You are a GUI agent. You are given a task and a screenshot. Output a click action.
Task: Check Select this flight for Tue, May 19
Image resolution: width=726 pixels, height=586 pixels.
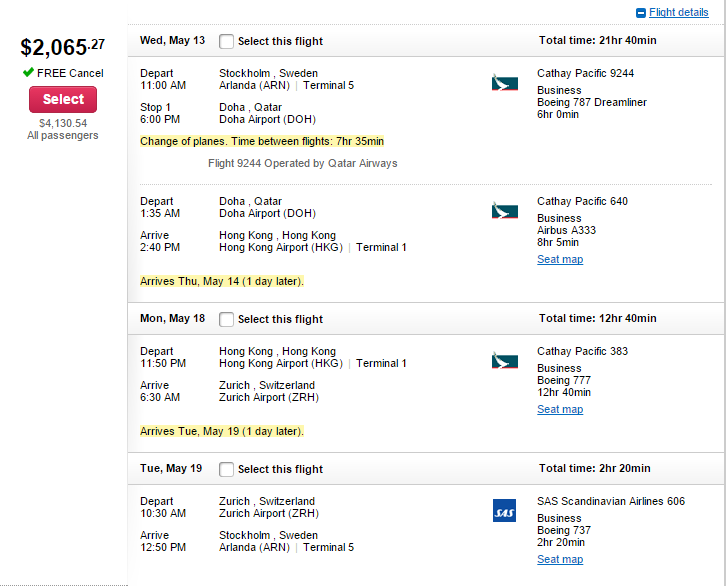pos(227,469)
